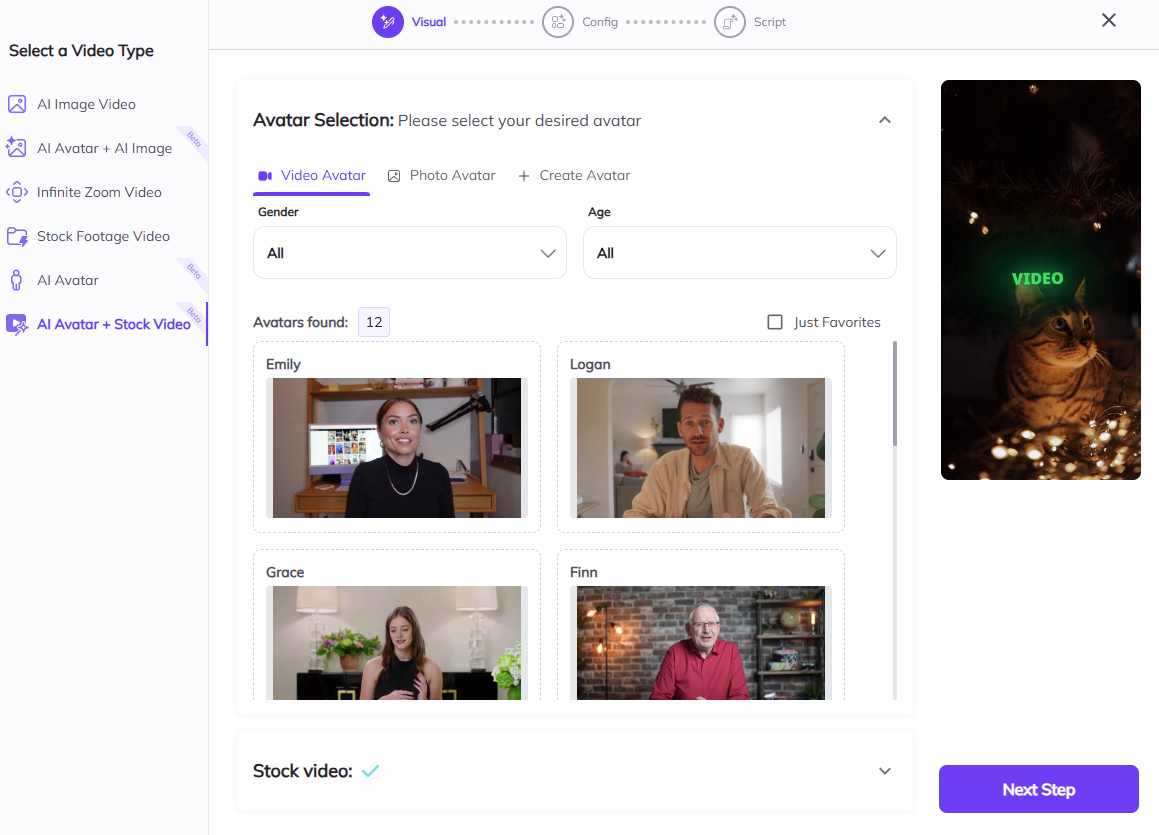1159x835 pixels.
Task: Click the Select a Video Type heading
Action: click(x=81, y=50)
